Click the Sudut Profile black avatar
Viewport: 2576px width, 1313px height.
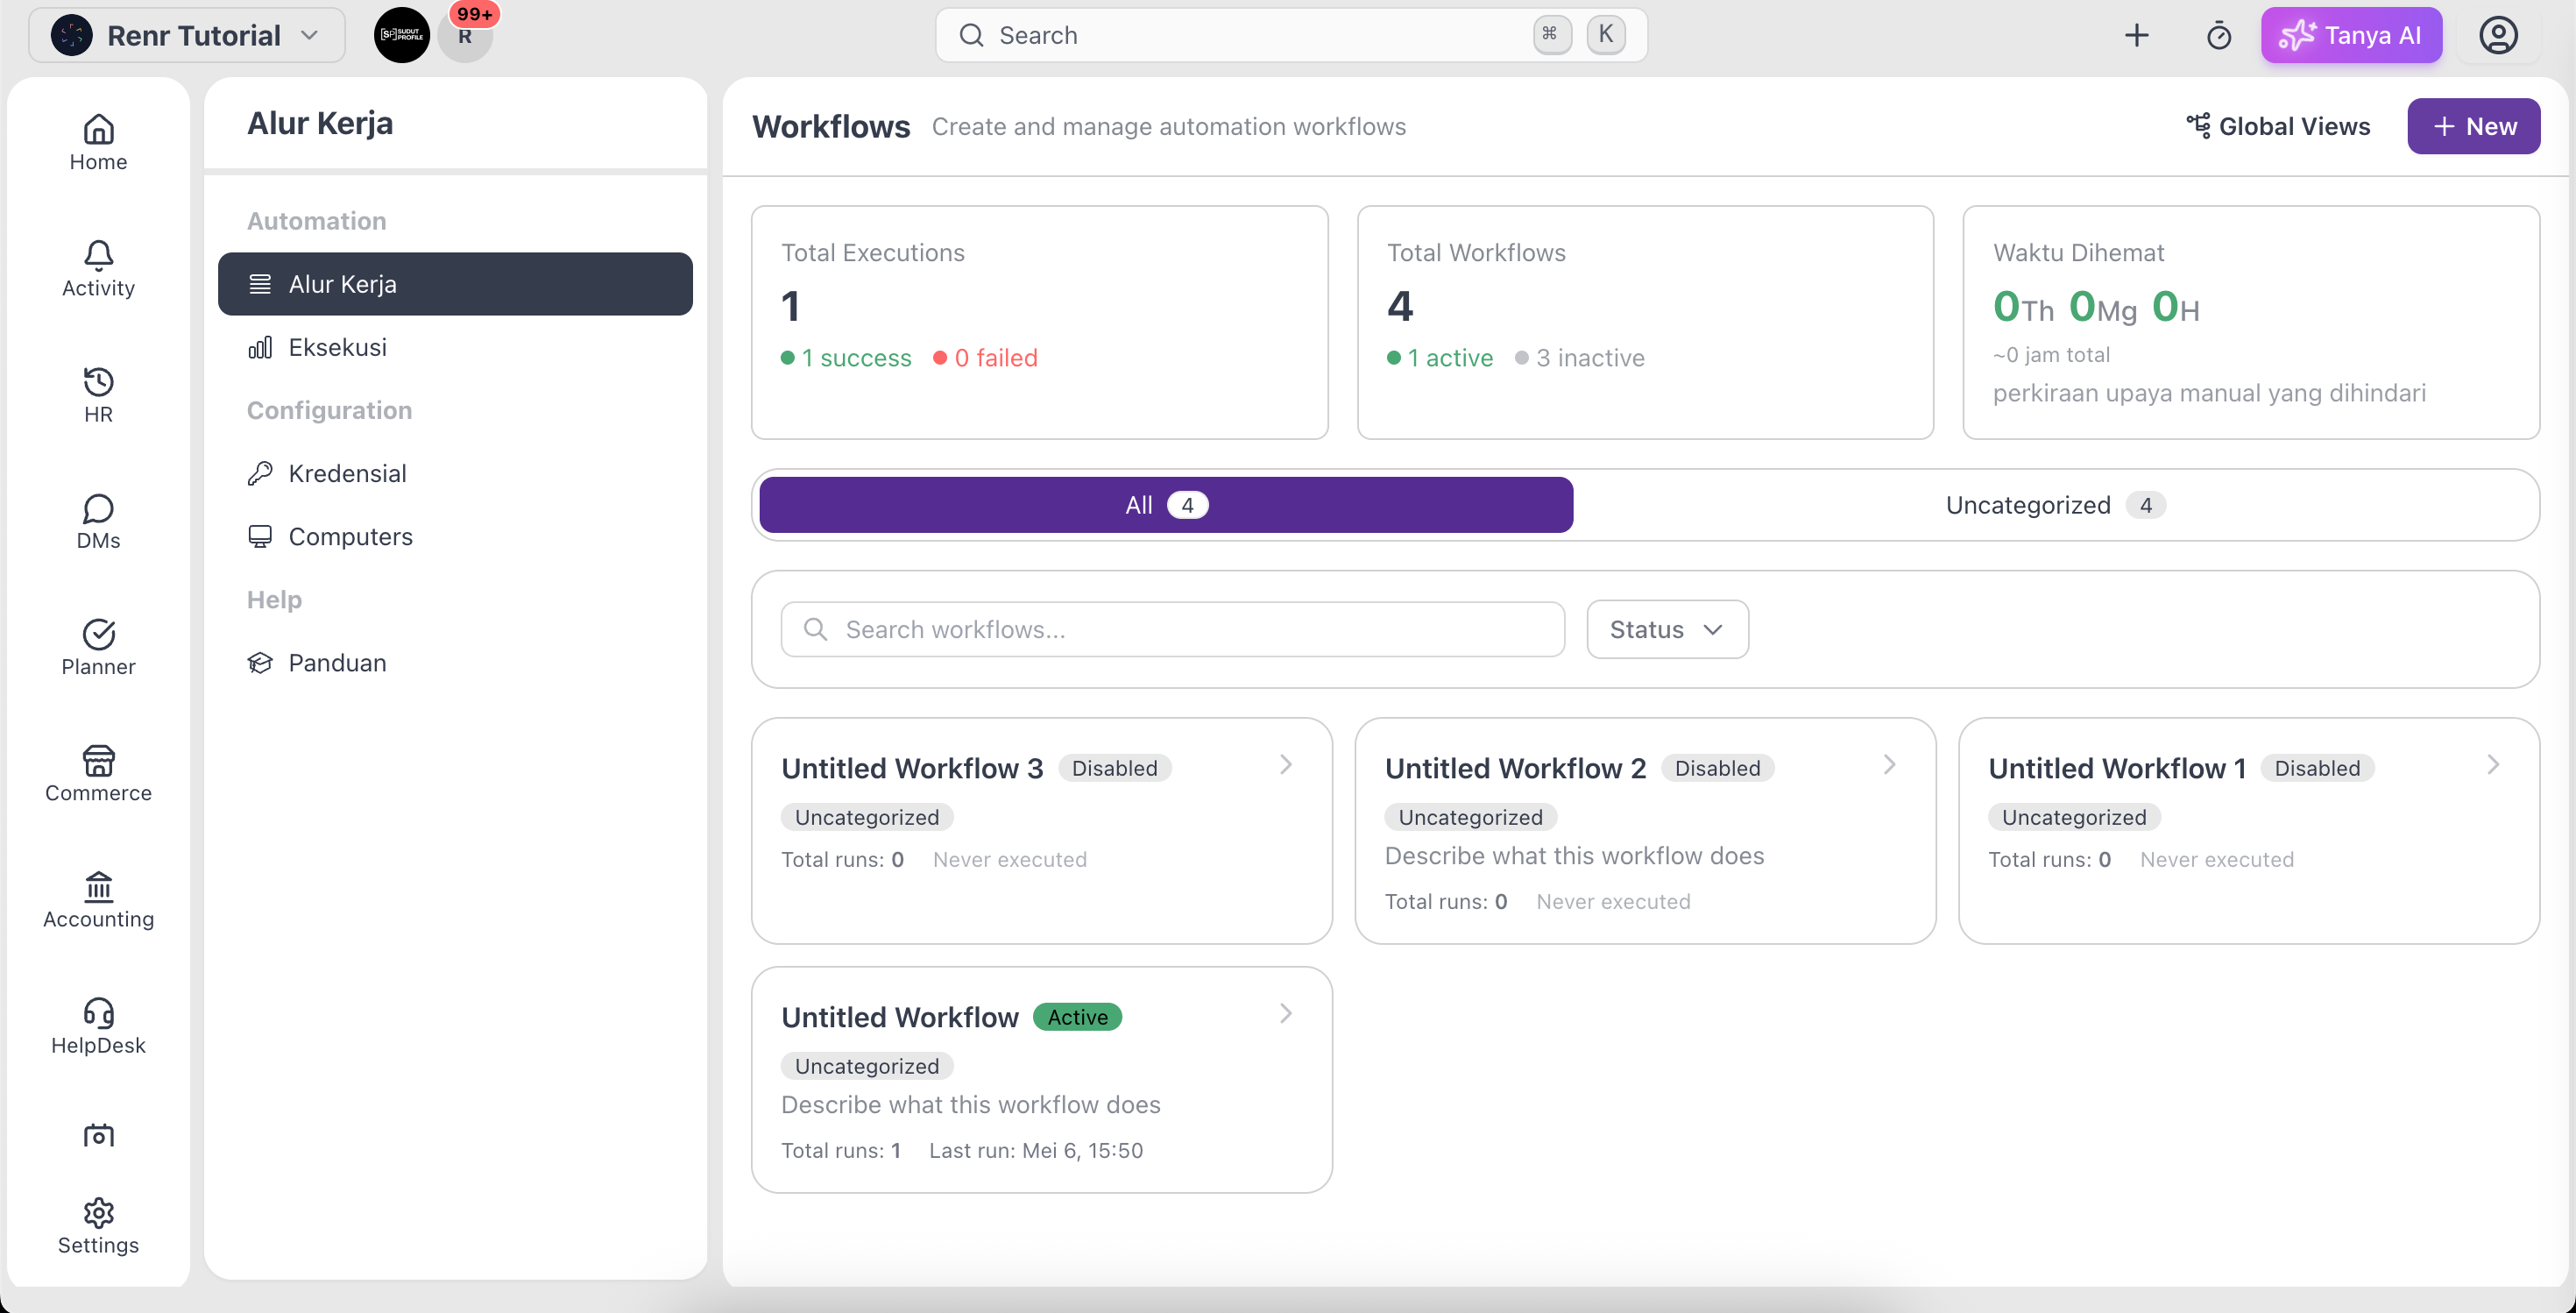click(401, 35)
